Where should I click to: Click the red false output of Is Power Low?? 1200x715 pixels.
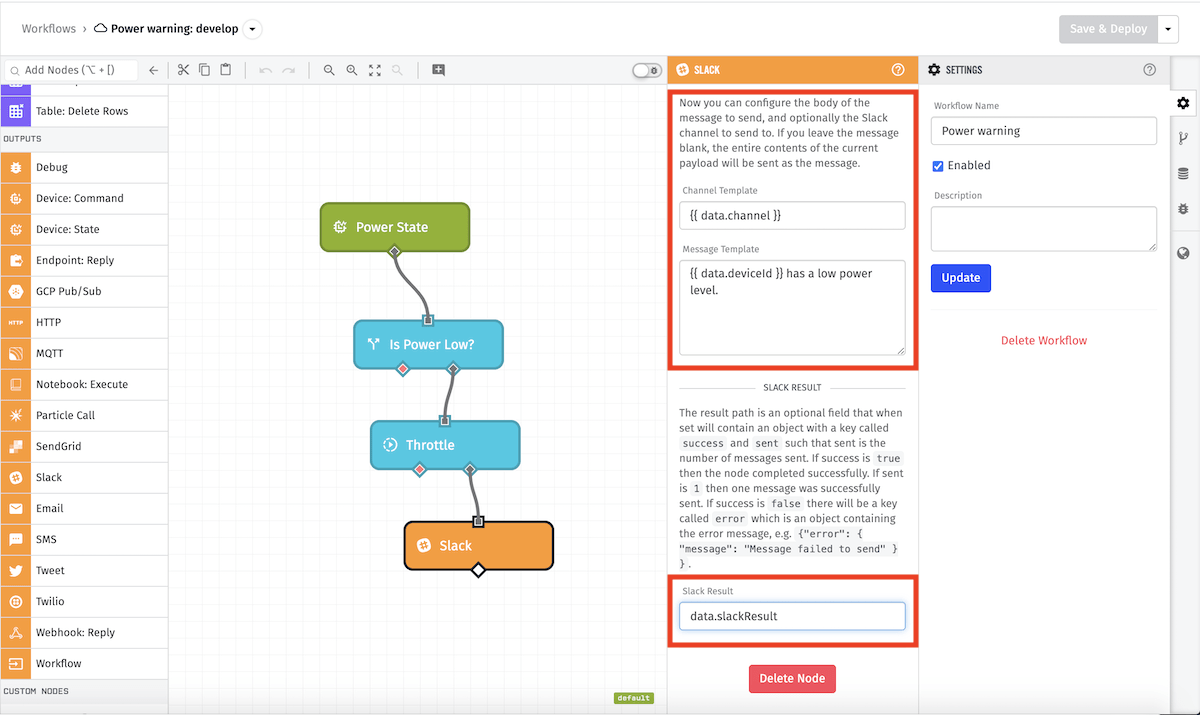(x=403, y=369)
